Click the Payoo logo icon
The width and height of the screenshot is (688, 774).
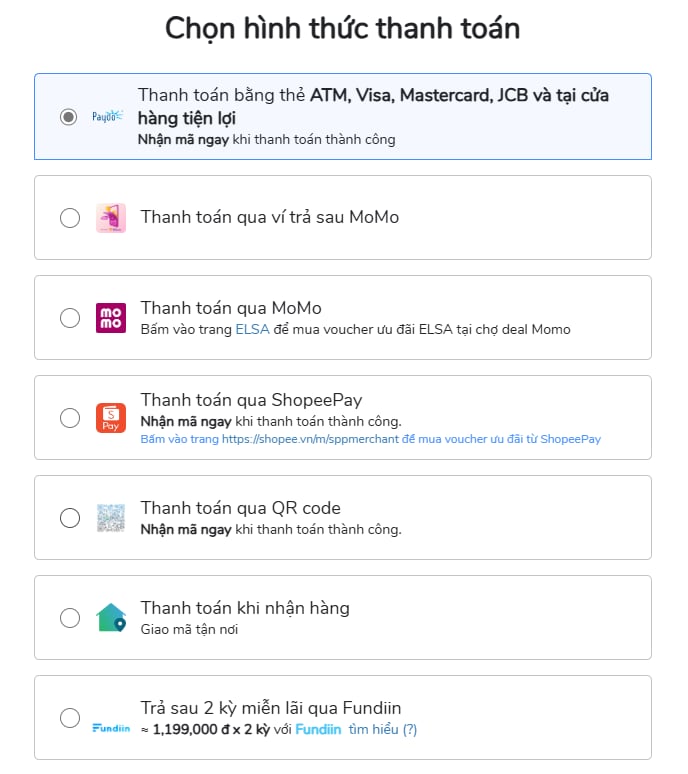tap(108, 117)
